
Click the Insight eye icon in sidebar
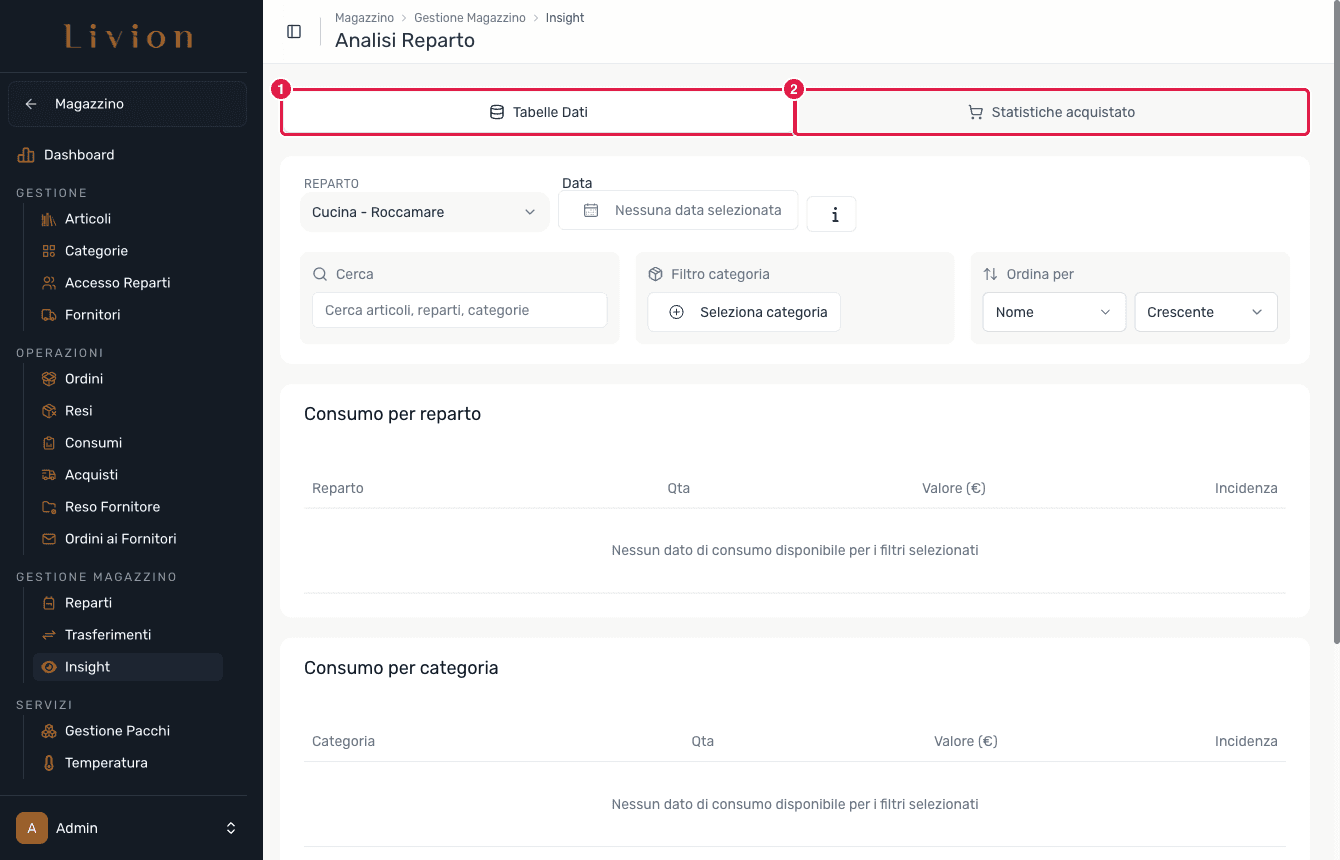pyautogui.click(x=49, y=667)
